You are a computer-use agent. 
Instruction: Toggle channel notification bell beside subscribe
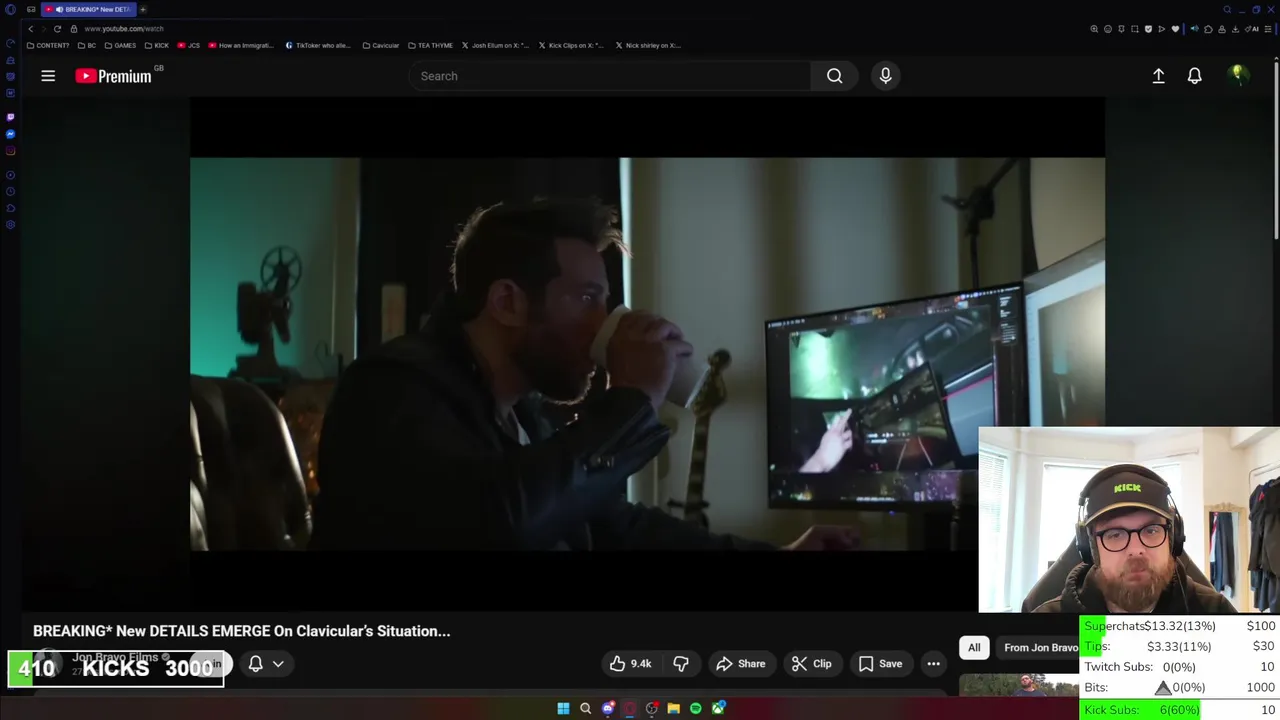[255, 663]
